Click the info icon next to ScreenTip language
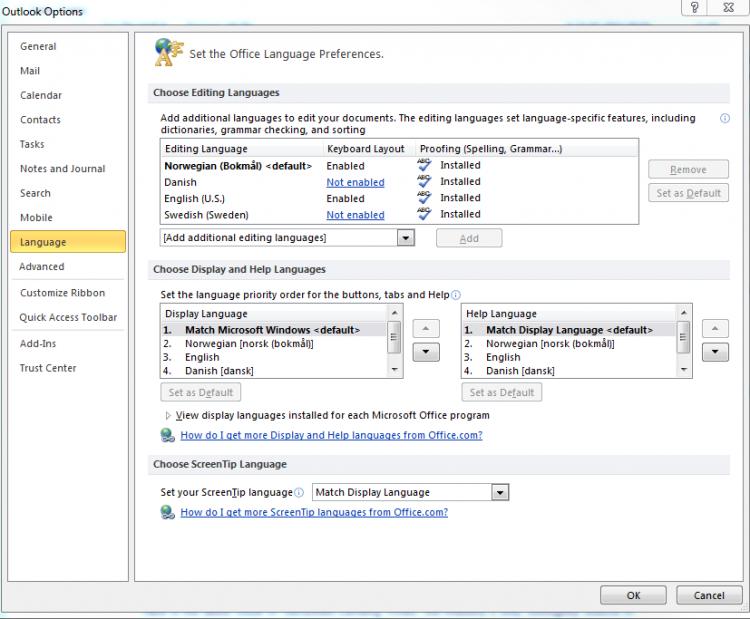 coord(299,493)
